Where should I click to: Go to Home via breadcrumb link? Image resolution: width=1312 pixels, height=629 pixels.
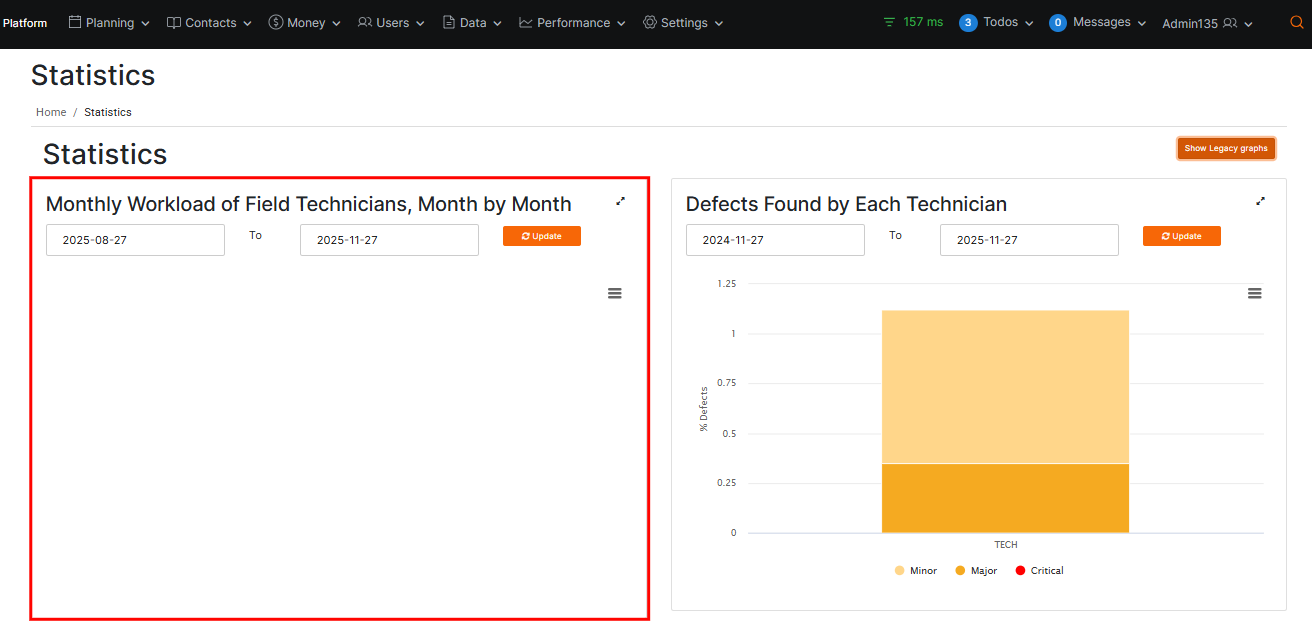(51, 112)
